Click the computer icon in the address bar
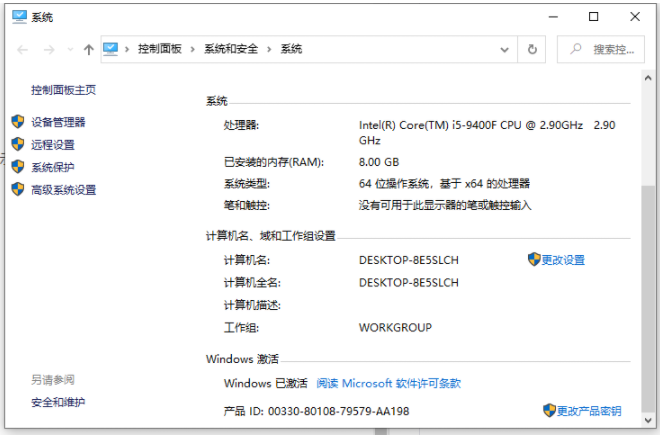 coord(111,49)
